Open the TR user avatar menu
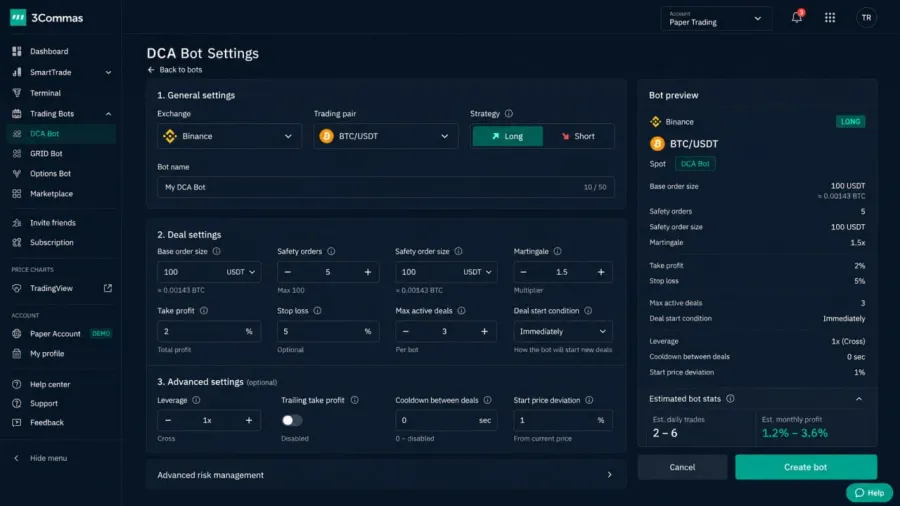Screen dimensions: 900x506 pyautogui.click(x=866, y=18)
